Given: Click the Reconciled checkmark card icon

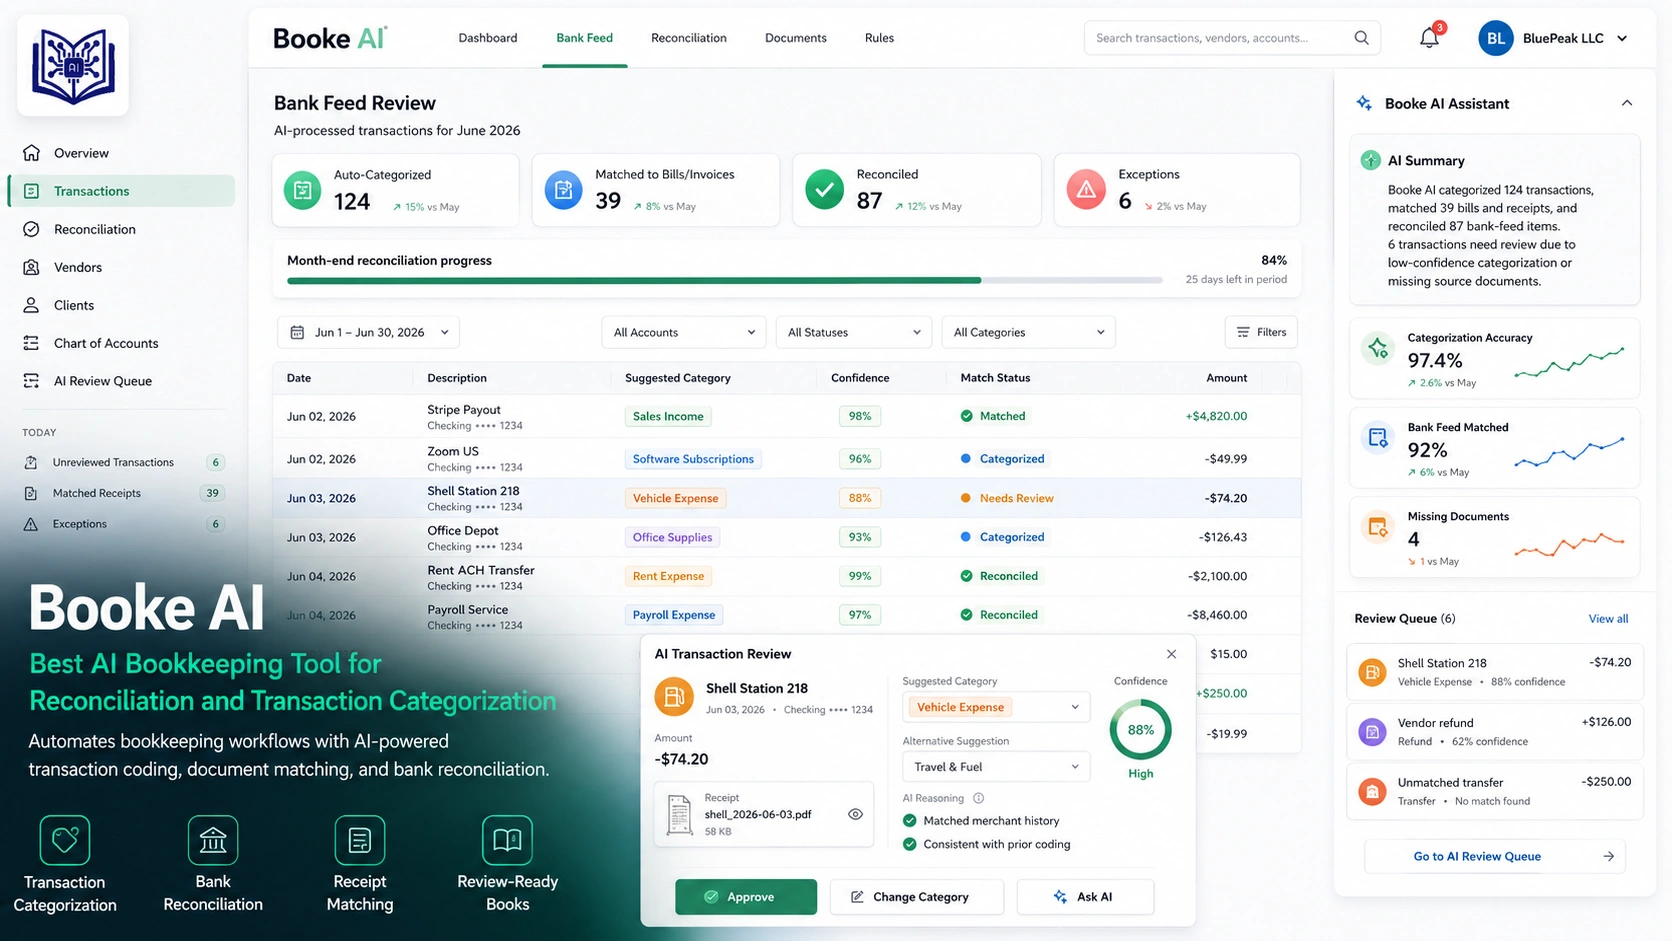Looking at the screenshot, I should 825,190.
